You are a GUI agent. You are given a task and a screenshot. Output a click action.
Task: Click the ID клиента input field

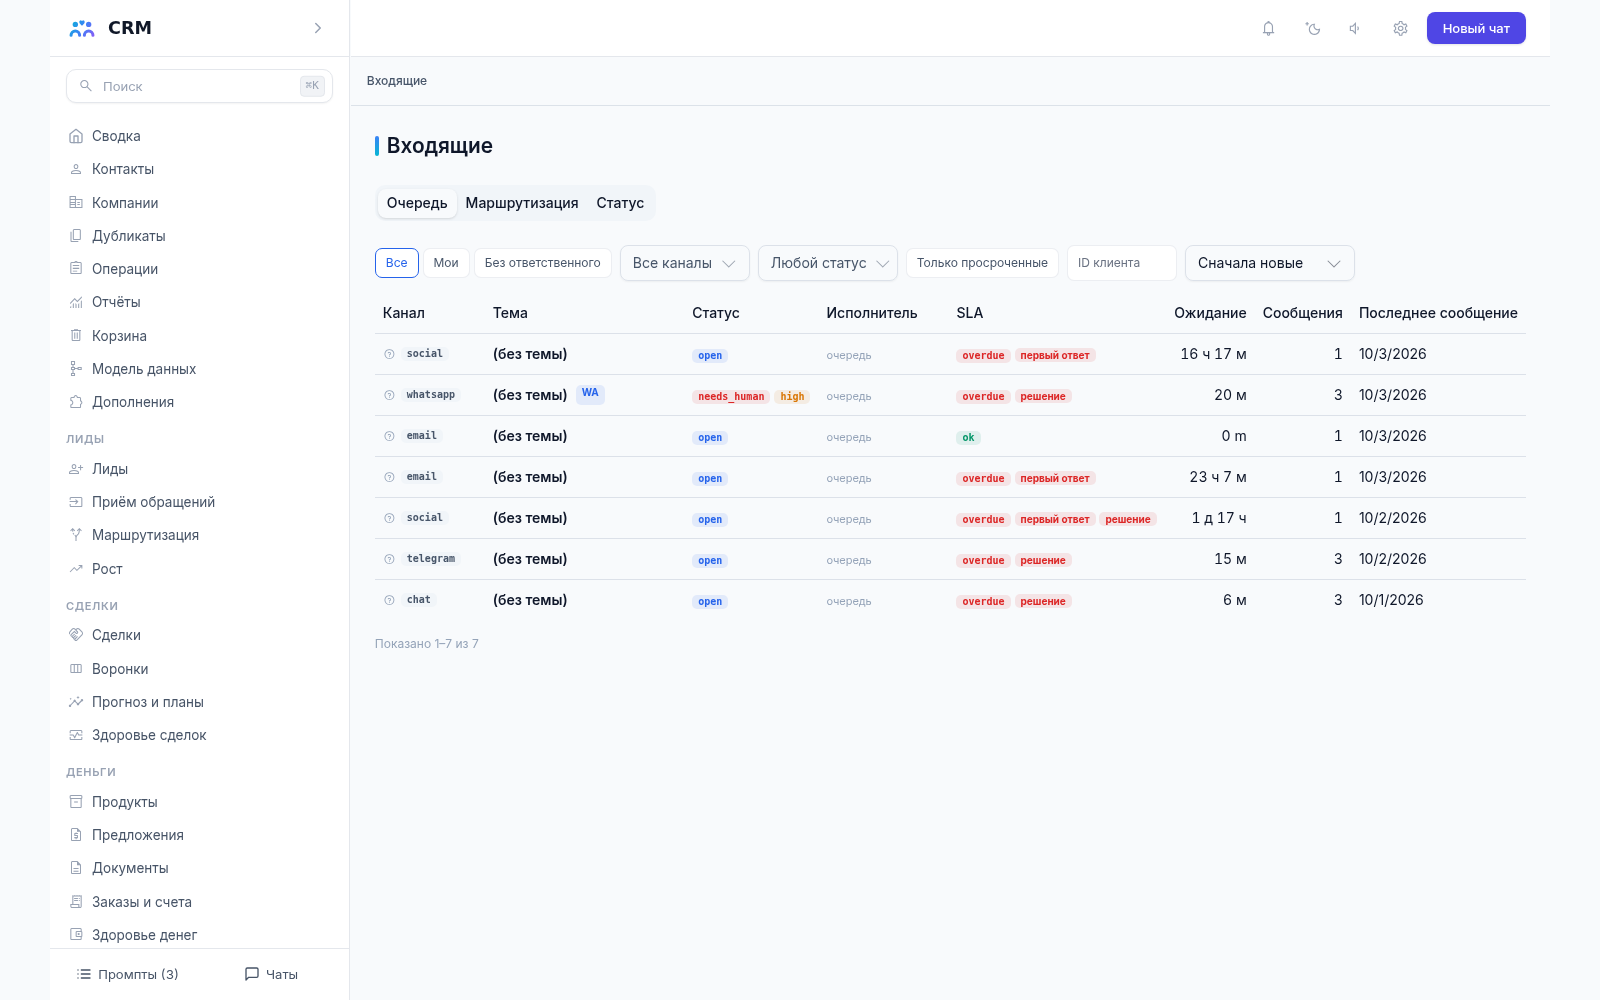pyautogui.click(x=1122, y=263)
